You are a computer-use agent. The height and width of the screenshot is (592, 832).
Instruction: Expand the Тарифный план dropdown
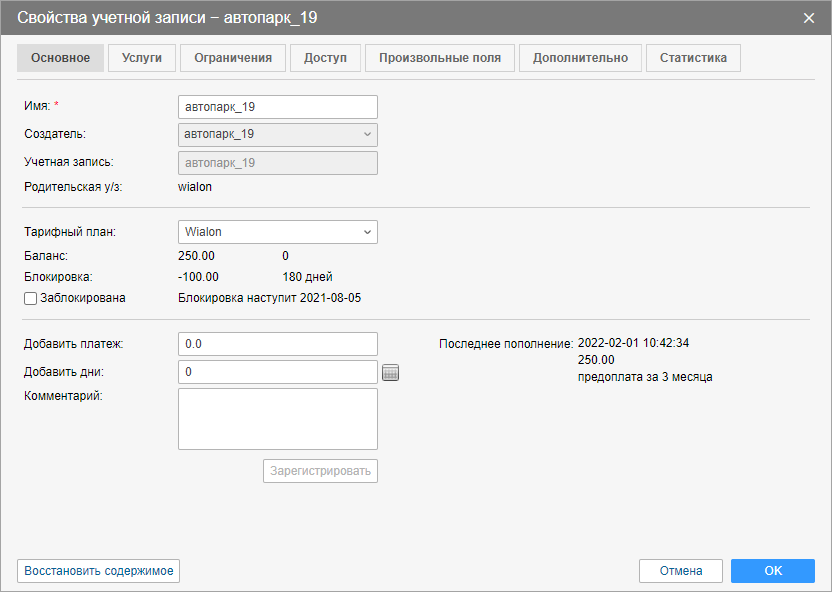coord(277,232)
